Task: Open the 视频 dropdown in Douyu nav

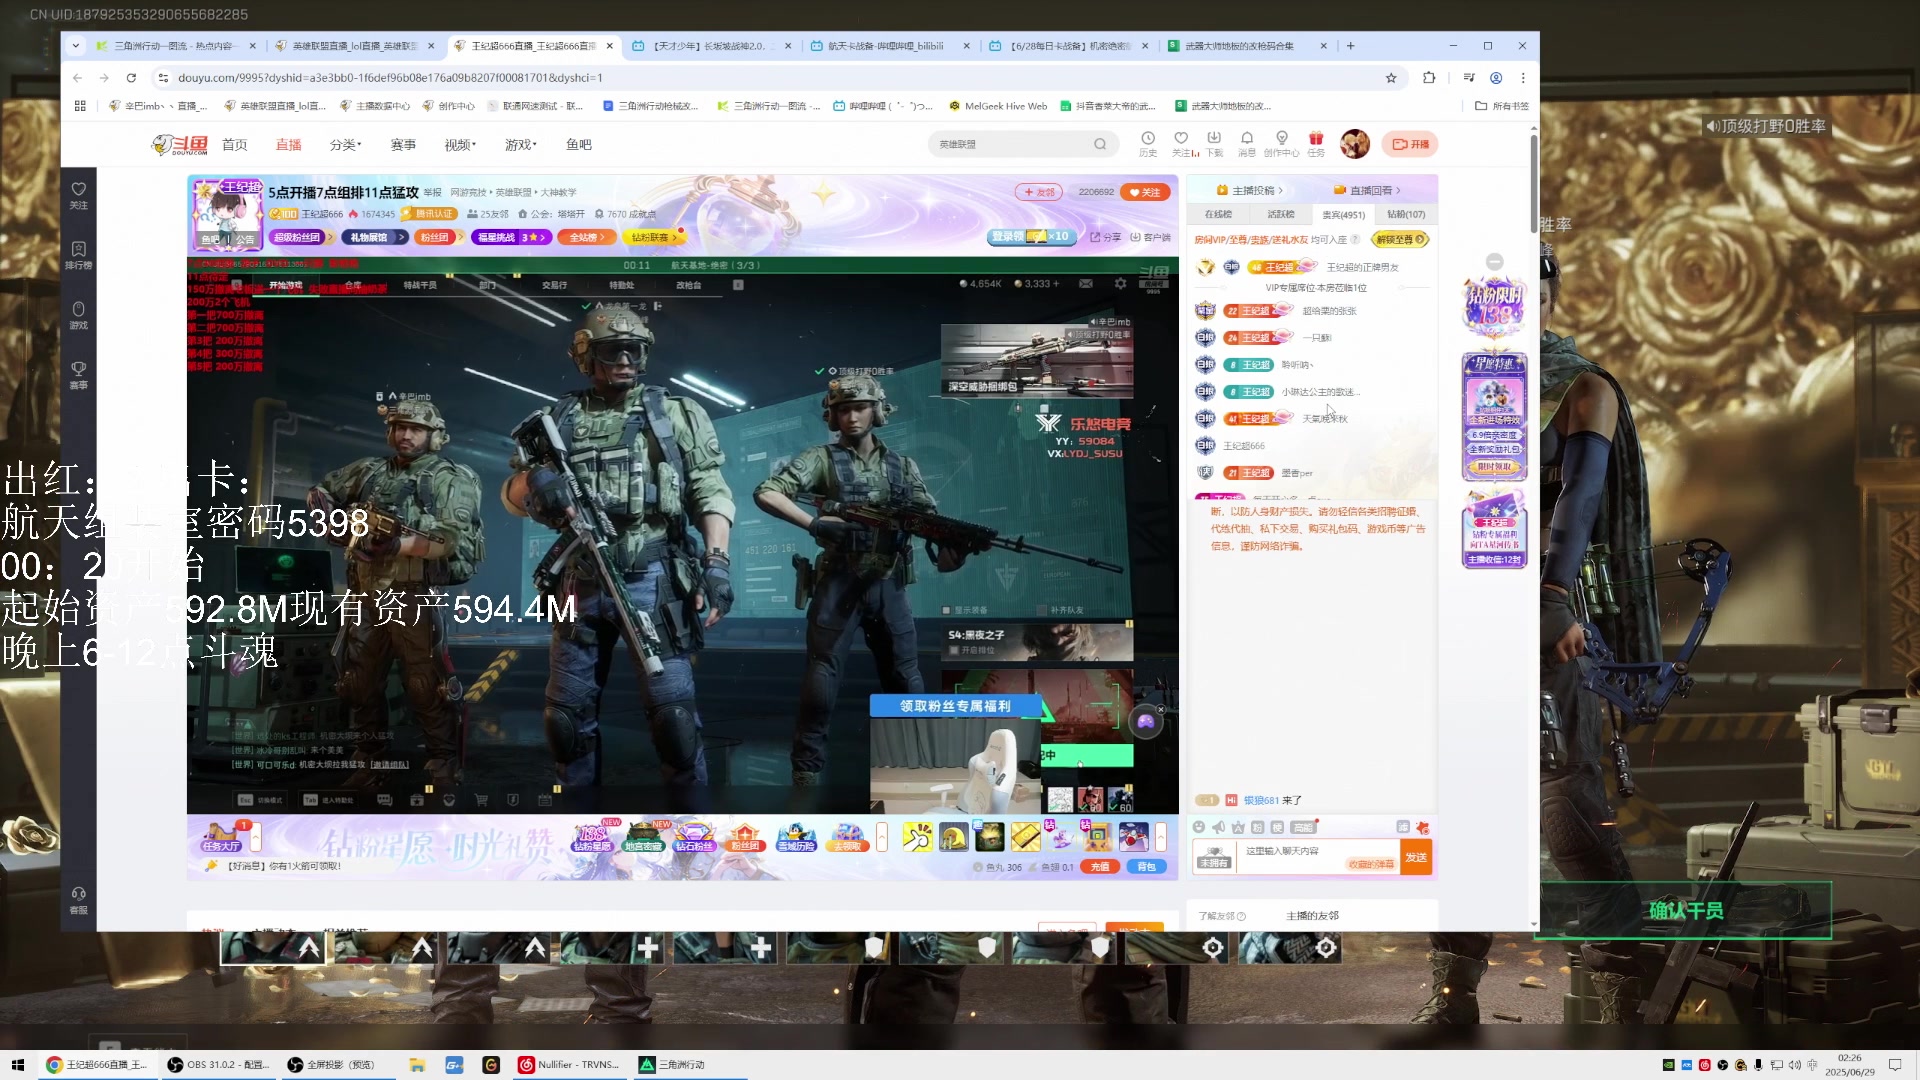Action: tap(460, 144)
